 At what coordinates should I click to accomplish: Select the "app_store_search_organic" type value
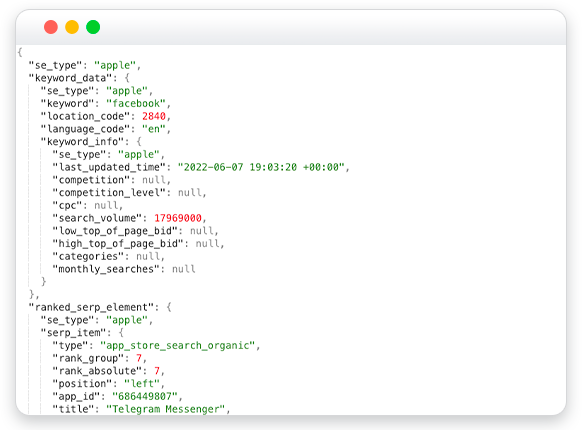point(178,345)
